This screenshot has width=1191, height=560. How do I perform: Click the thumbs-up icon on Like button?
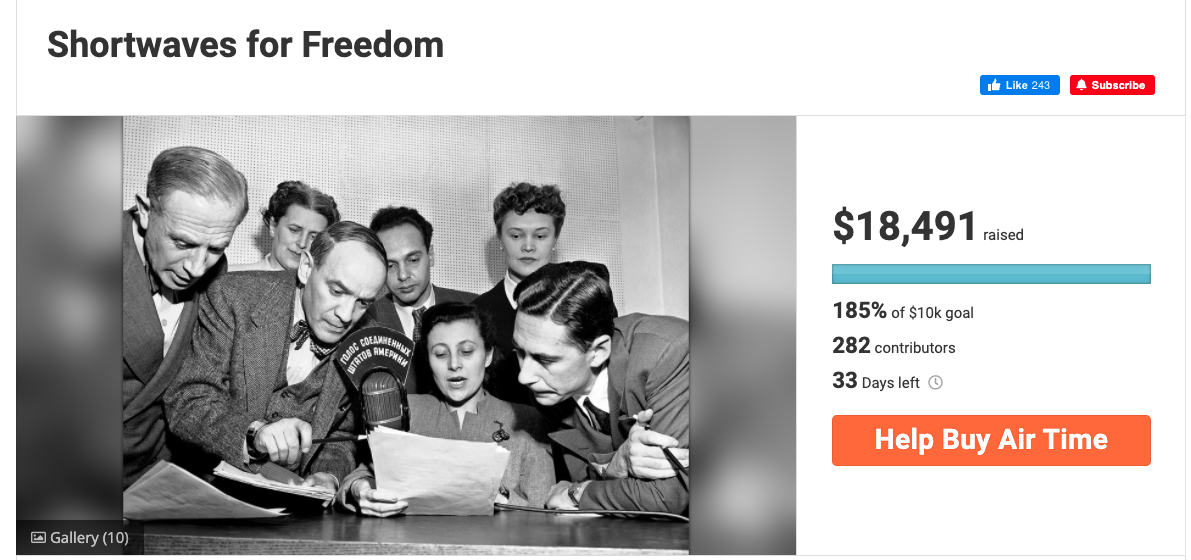(x=994, y=86)
